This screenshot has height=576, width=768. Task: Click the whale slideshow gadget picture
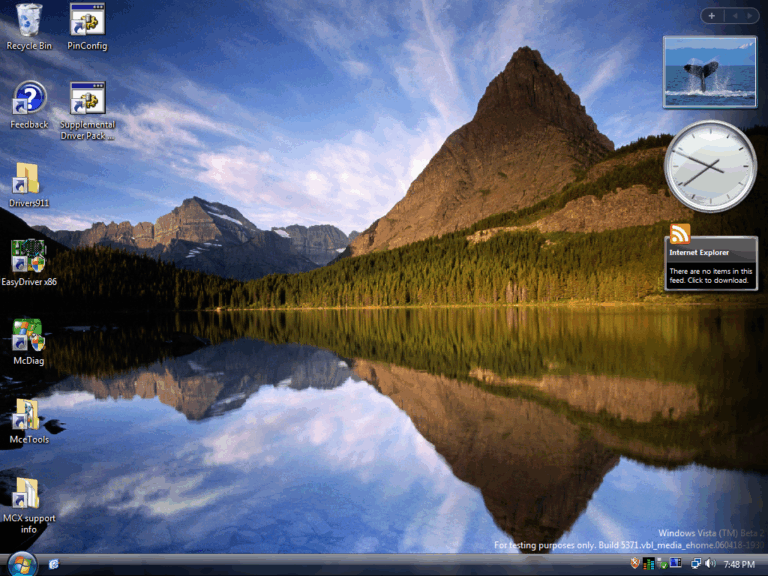tap(709, 72)
